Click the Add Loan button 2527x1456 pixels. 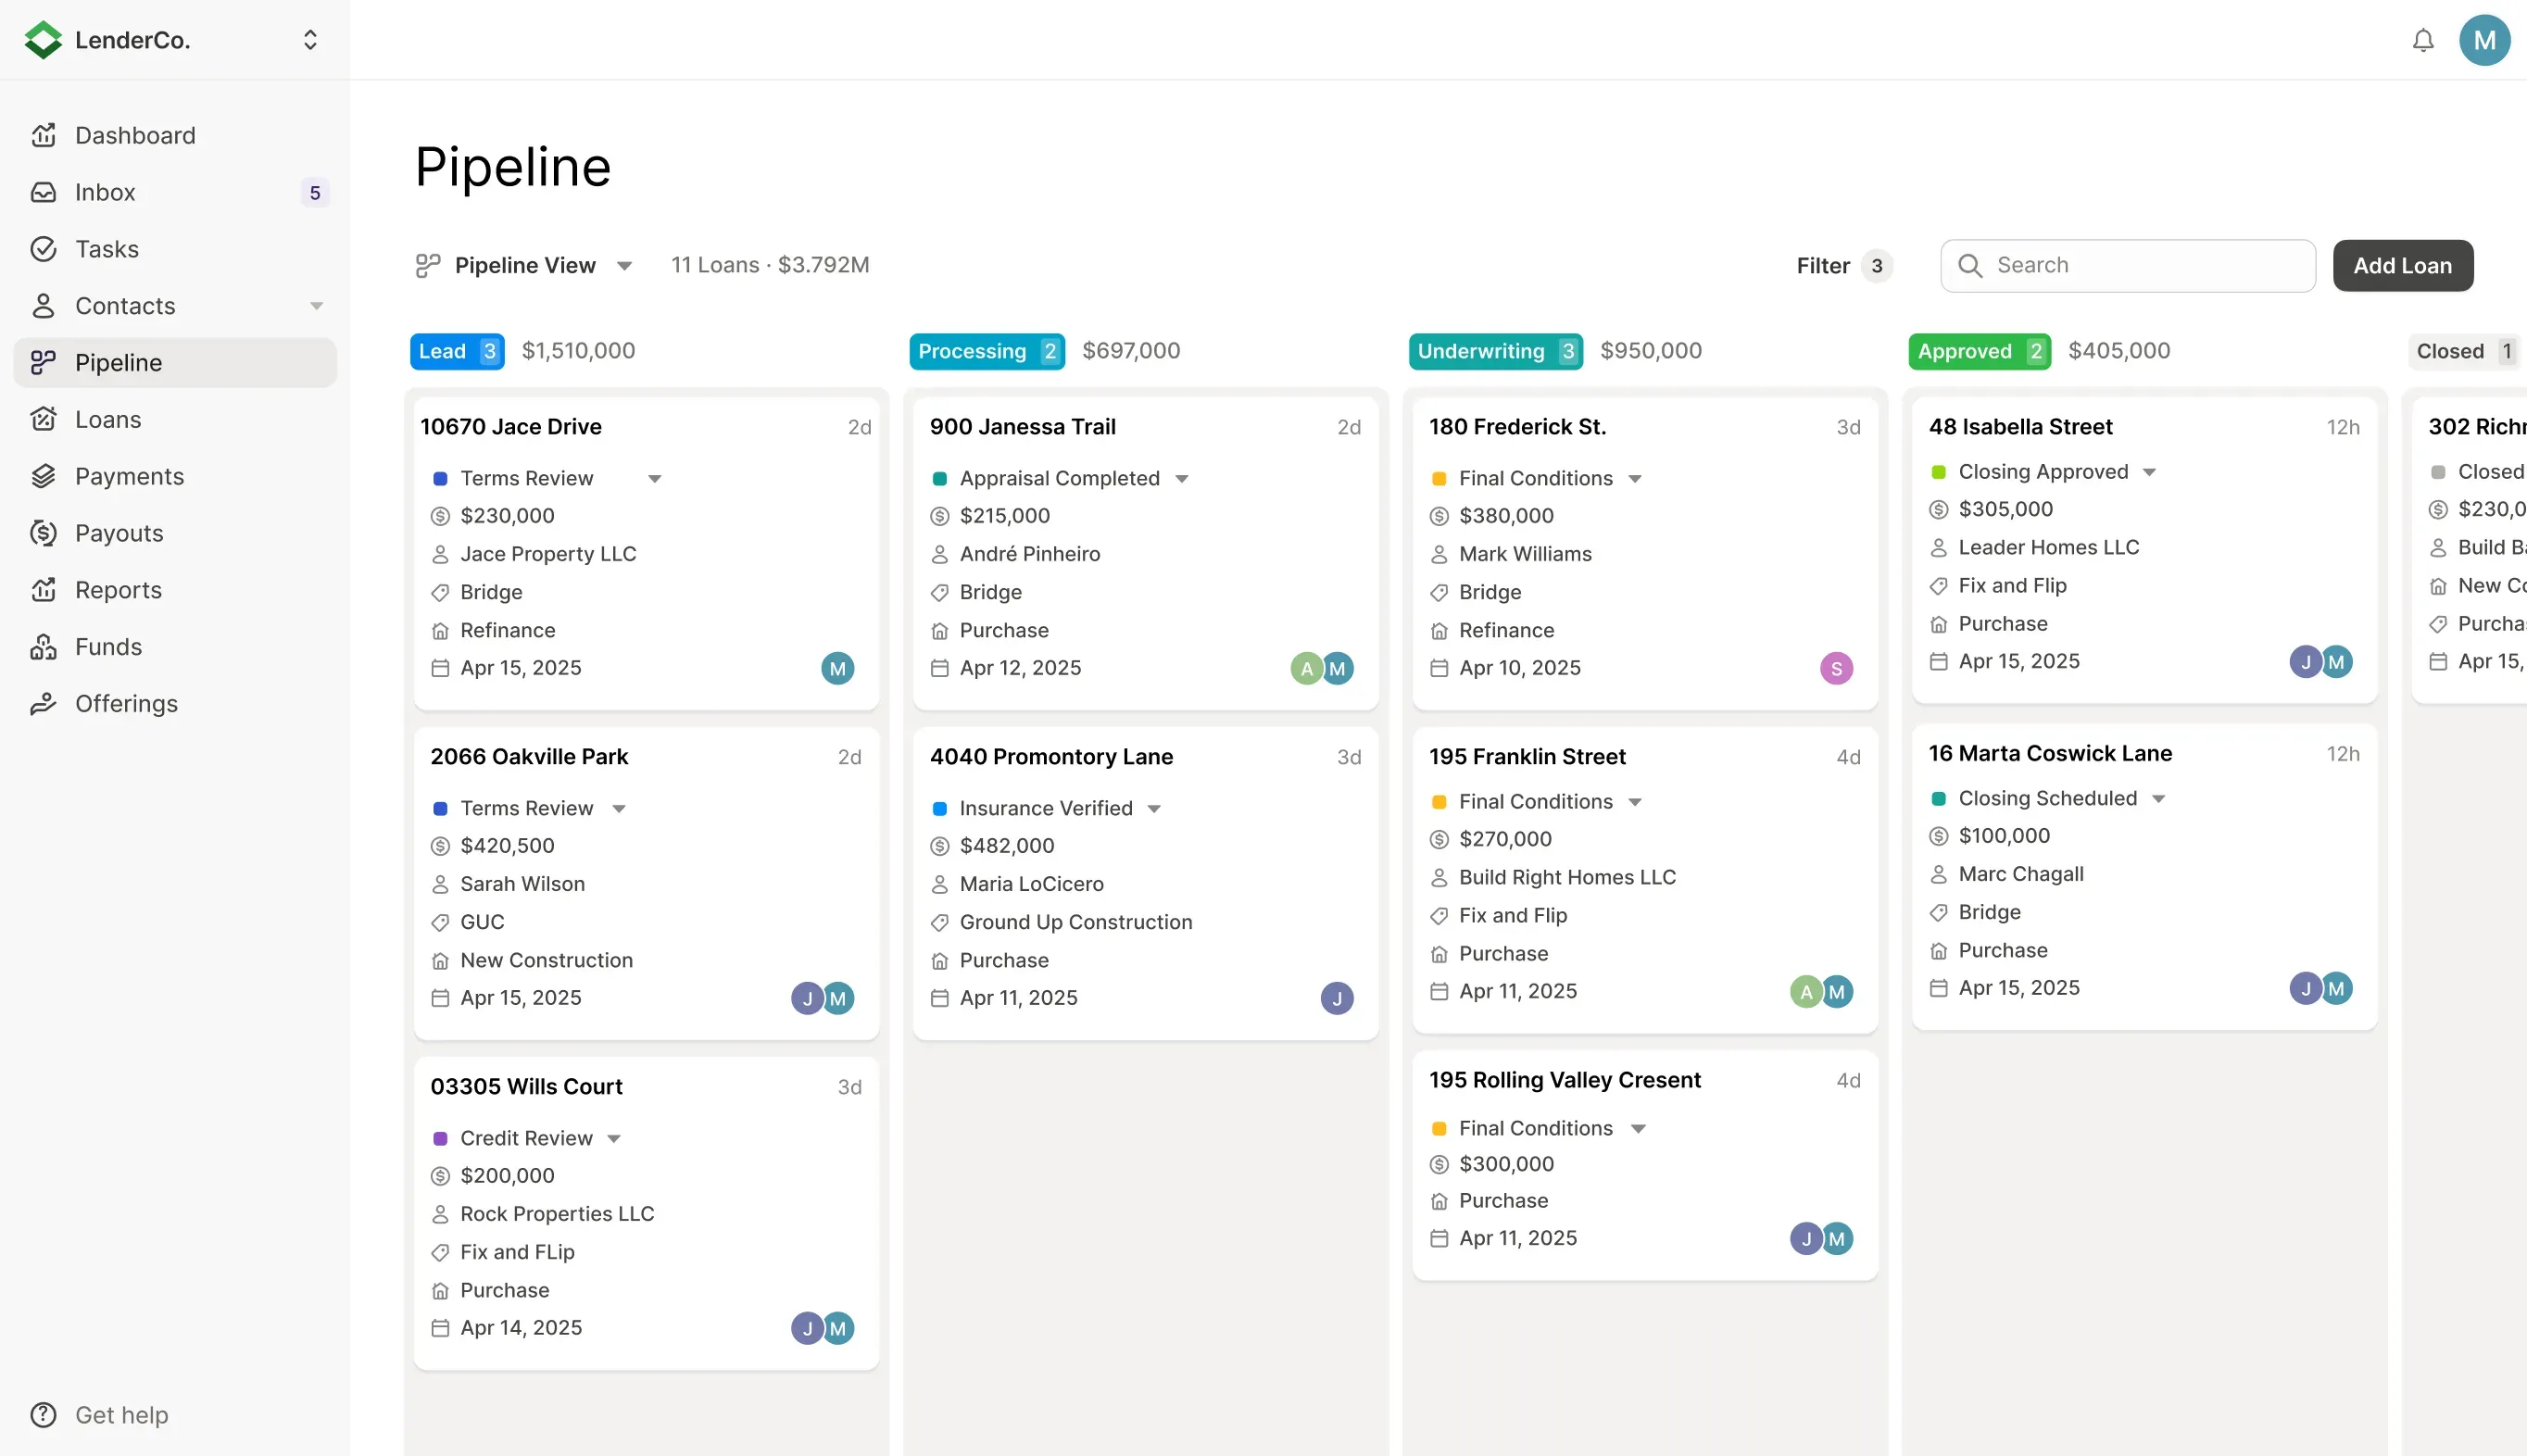click(x=2402, y=265)
